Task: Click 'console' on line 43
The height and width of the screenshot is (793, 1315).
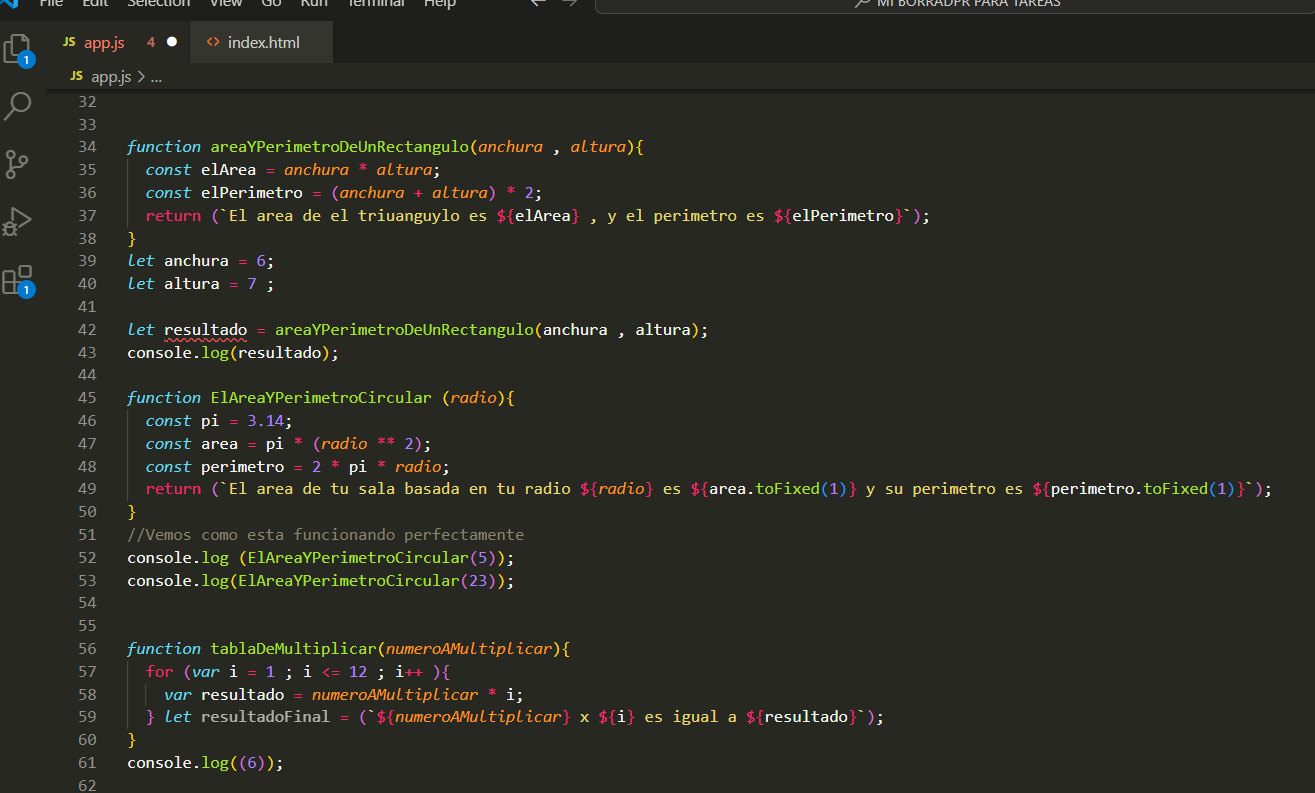Action: [159, 353]
